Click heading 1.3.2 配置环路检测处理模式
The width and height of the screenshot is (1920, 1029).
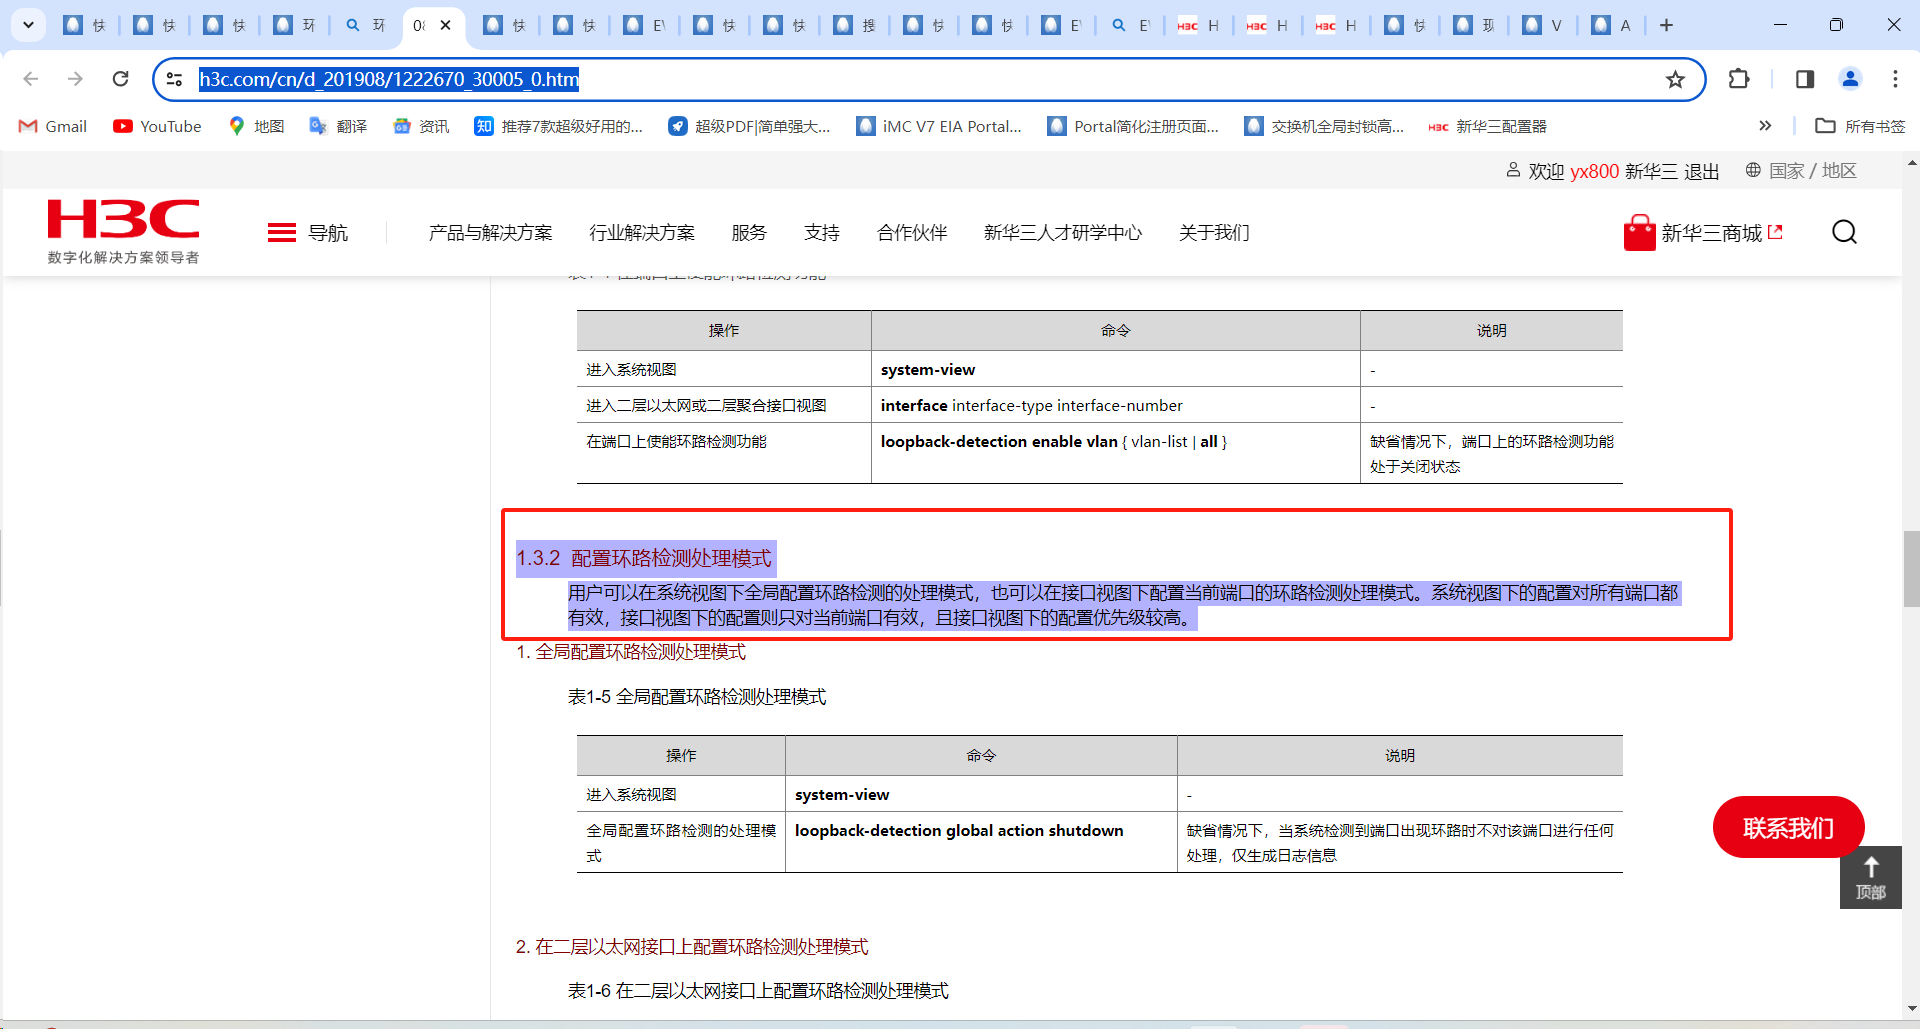point(644,558)
